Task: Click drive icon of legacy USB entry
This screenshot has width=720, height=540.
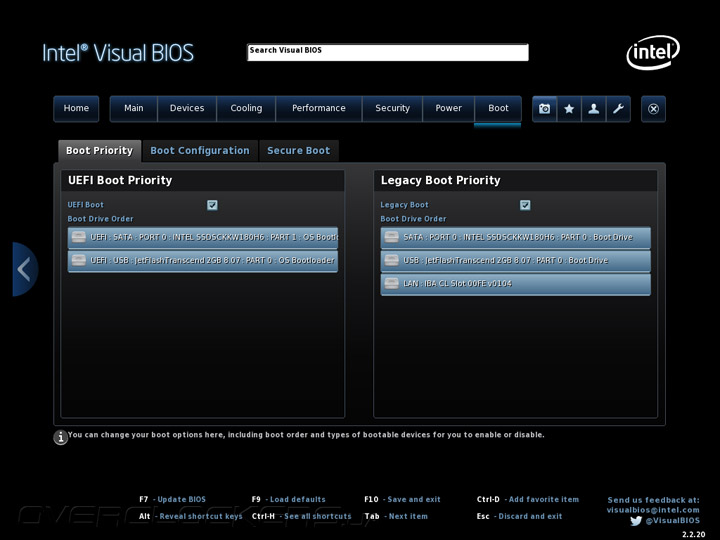Action: pyautogui.click(x=391, y=260)
